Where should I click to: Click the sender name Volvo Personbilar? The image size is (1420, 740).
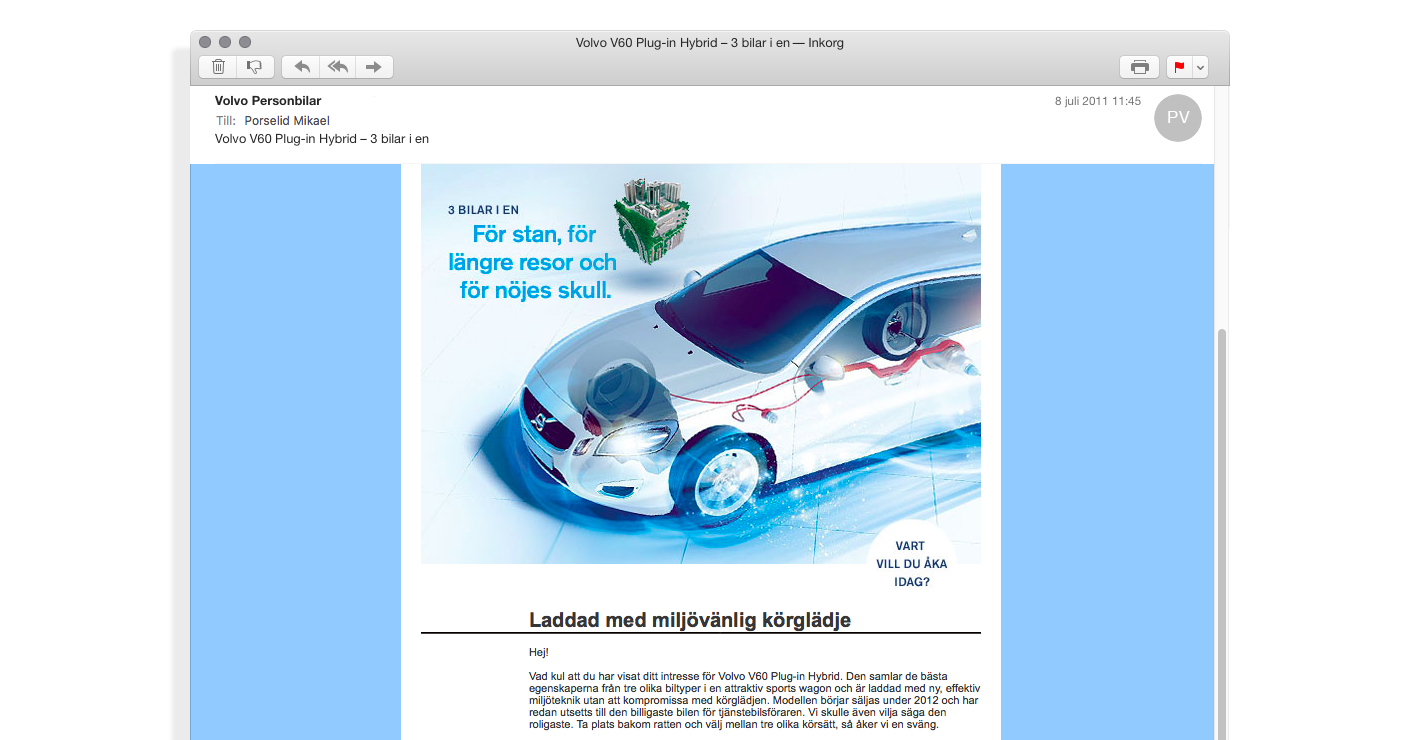(x=268, y=101)
